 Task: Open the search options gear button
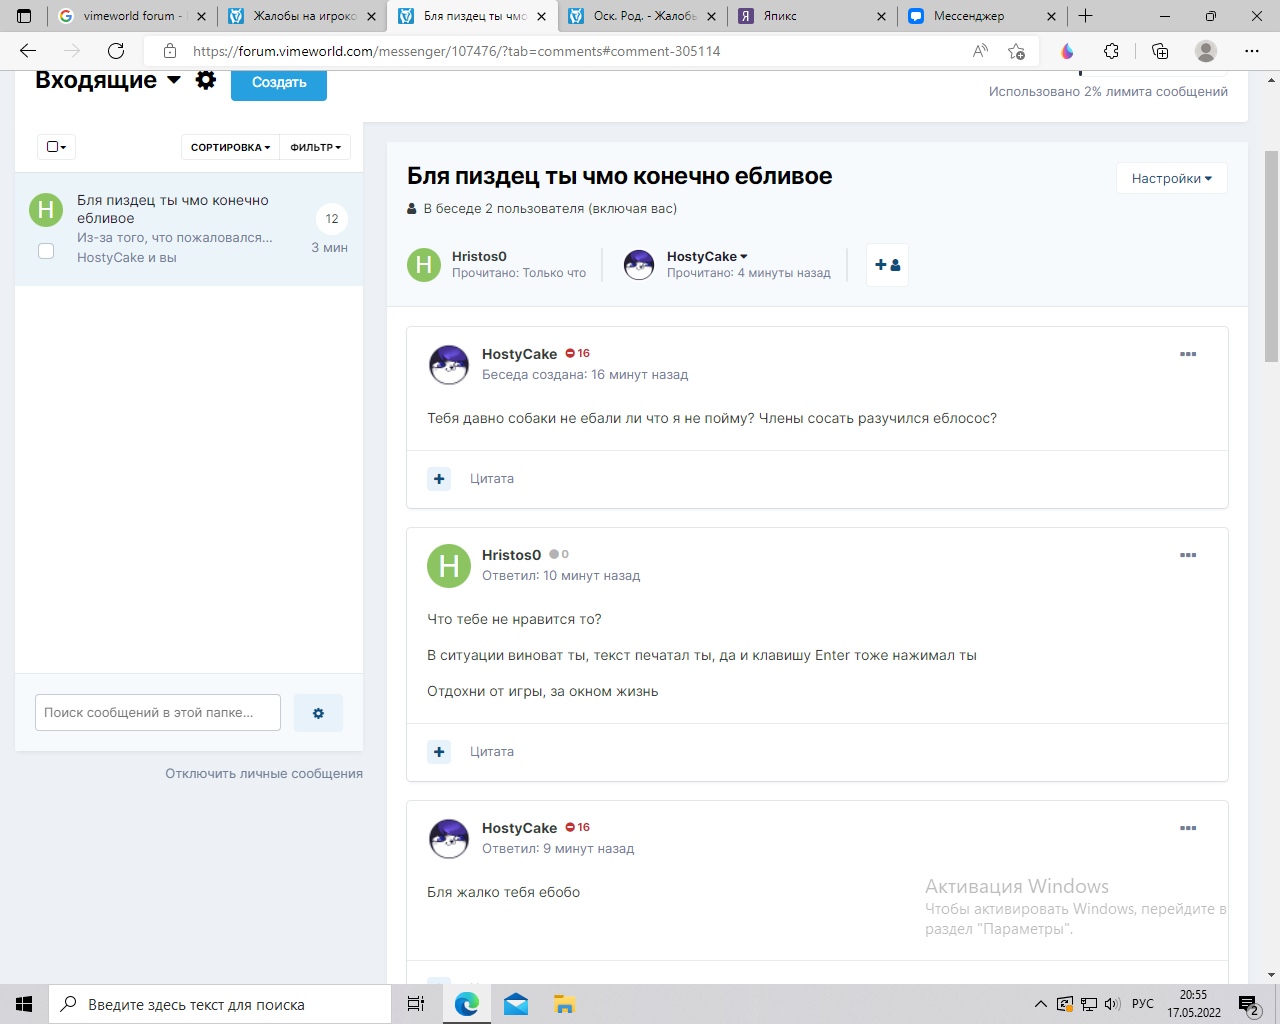pyautogui.click(x=318, y=713)
